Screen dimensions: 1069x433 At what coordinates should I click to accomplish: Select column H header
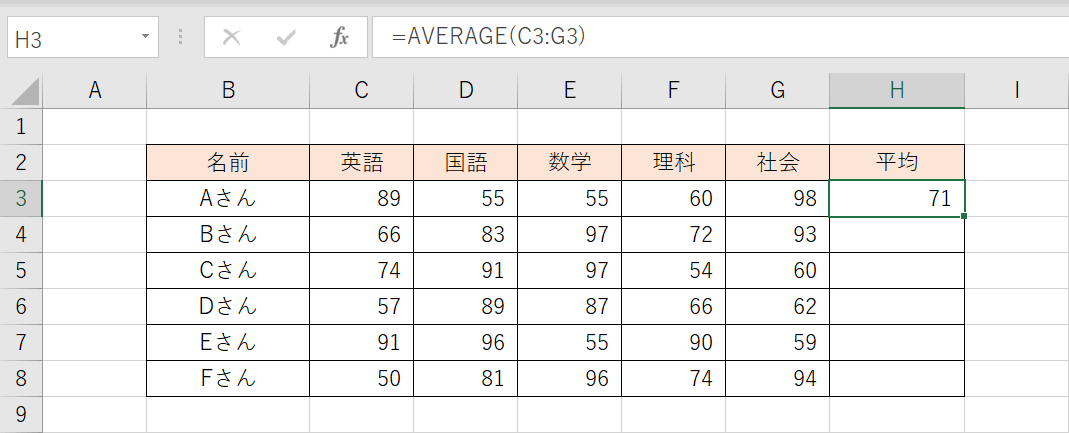pyautogui.click(x=897, y=90)
